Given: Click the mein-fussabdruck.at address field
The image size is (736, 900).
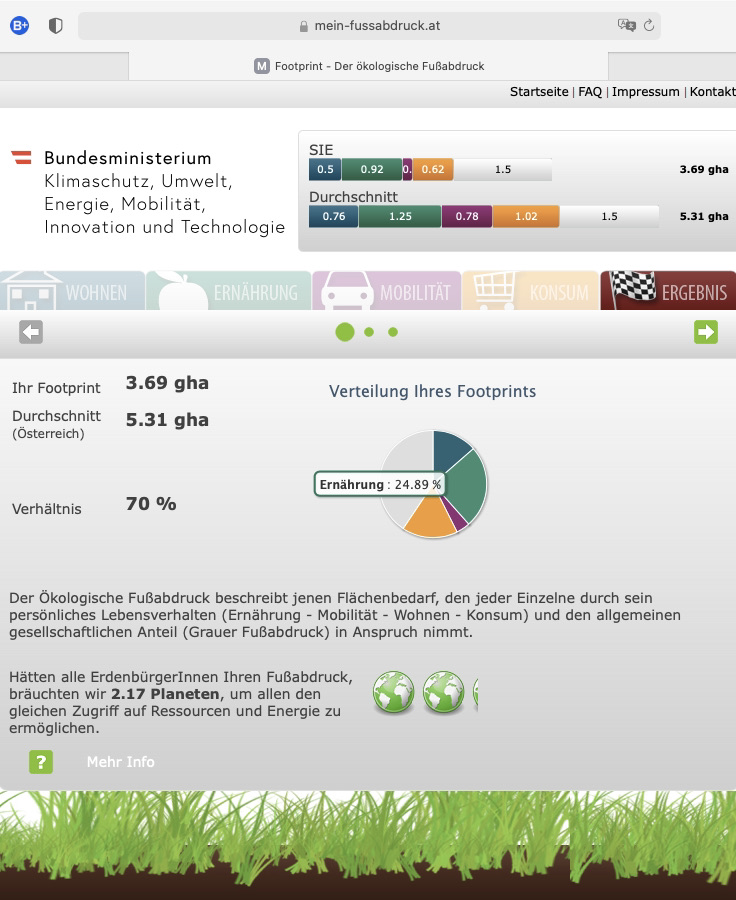Looking at the screenshot, I should (368, 26).
